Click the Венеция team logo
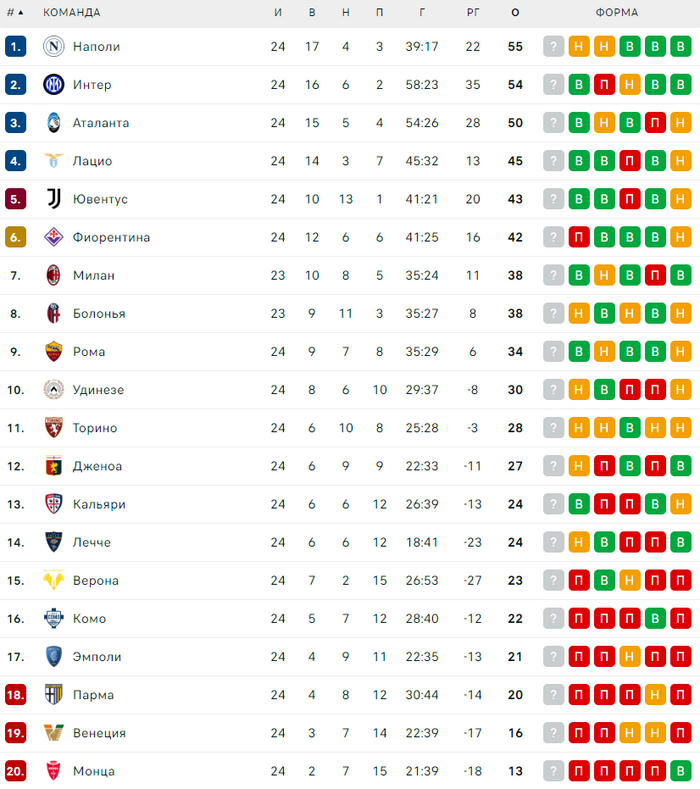700x789 pixels. tap(53, 732)
